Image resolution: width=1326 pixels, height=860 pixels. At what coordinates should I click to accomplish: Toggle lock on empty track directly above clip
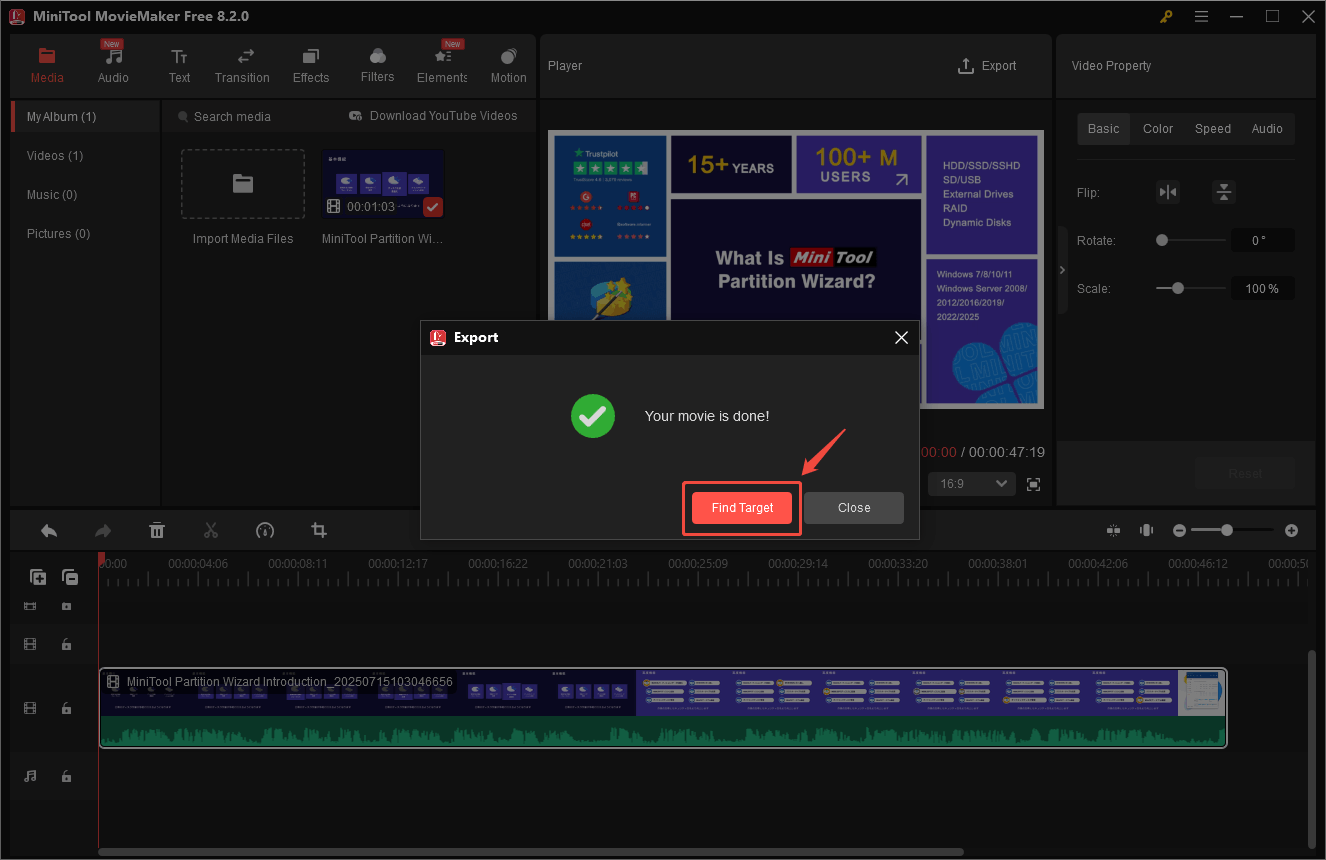[x=66, y=645]
